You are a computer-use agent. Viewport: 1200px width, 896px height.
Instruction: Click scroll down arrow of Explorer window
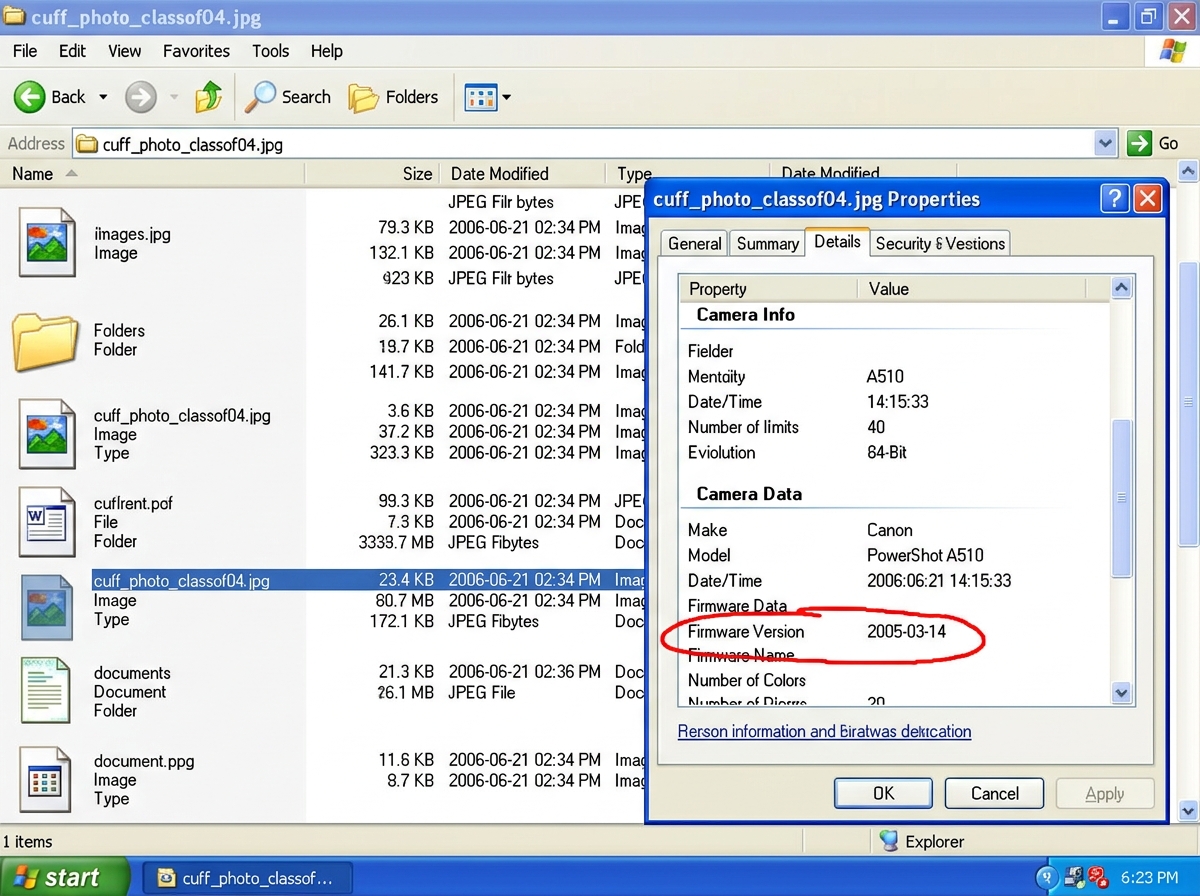tap(1188, 810)
